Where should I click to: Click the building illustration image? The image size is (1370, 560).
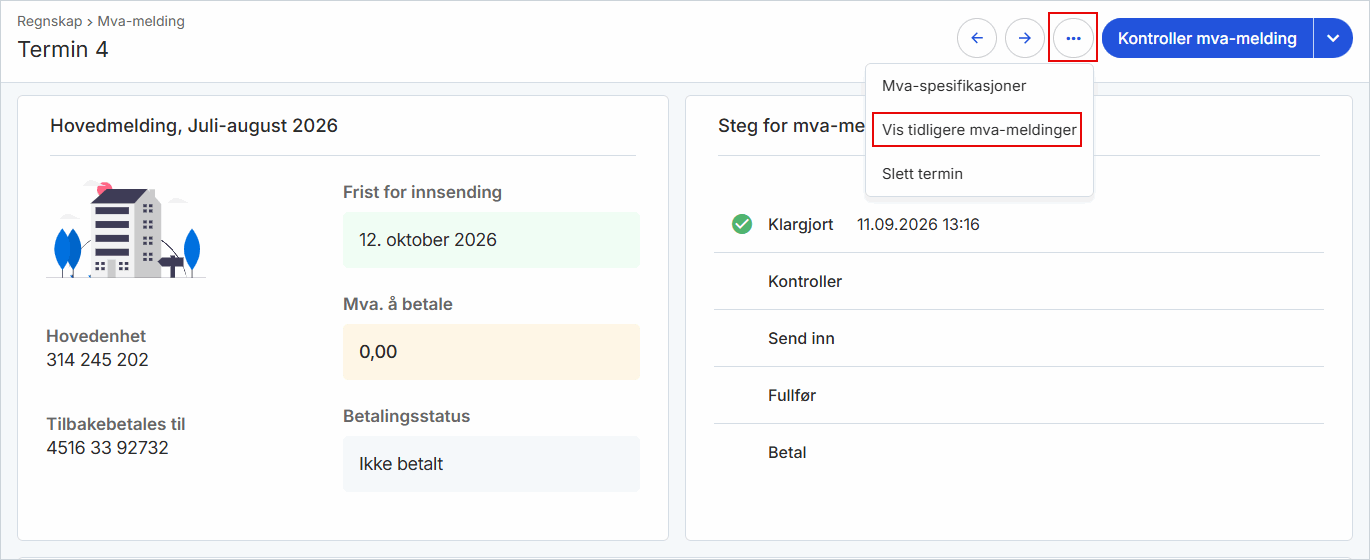pos(126,230)
